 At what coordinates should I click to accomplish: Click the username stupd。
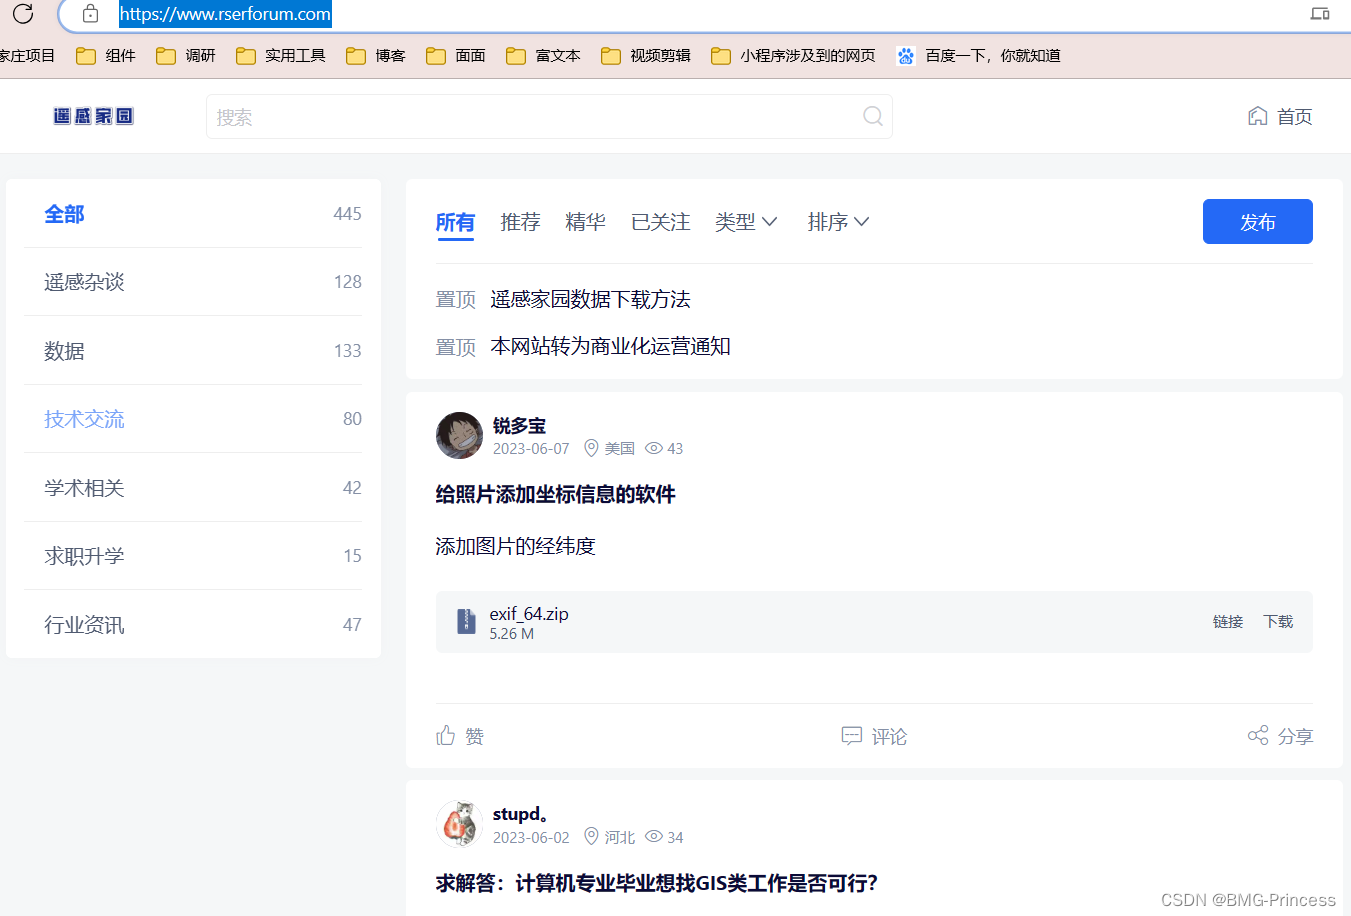pos(520,814)
